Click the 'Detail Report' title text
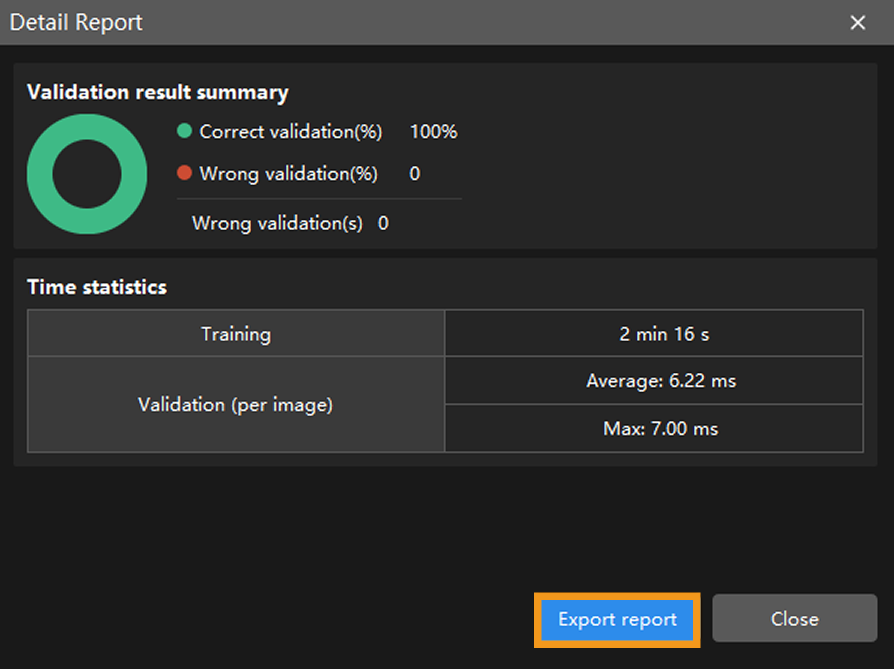Image resolution: width=894 pixels, height=669 pixels. point(76,23)
